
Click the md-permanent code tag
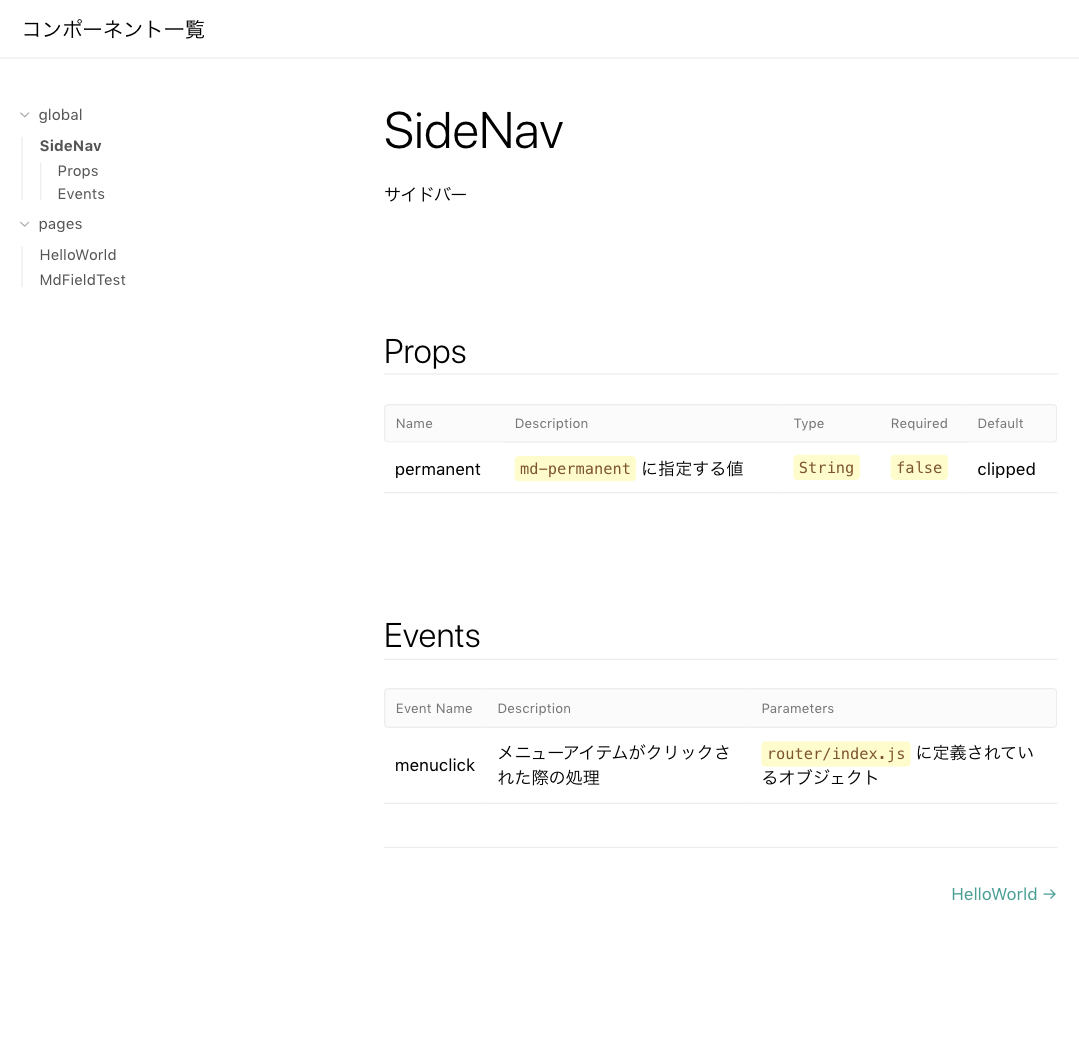click(575, 469)
